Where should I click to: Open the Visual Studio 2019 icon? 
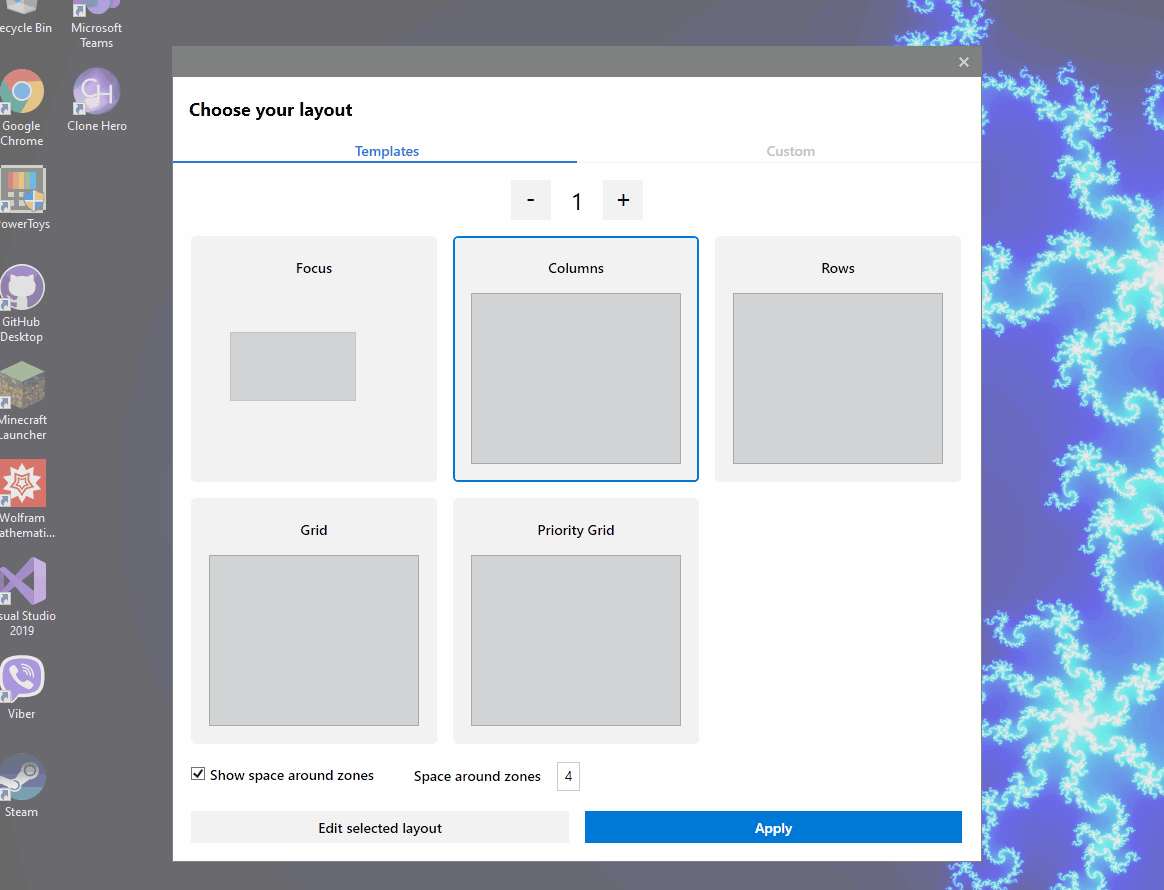point(22,582)
